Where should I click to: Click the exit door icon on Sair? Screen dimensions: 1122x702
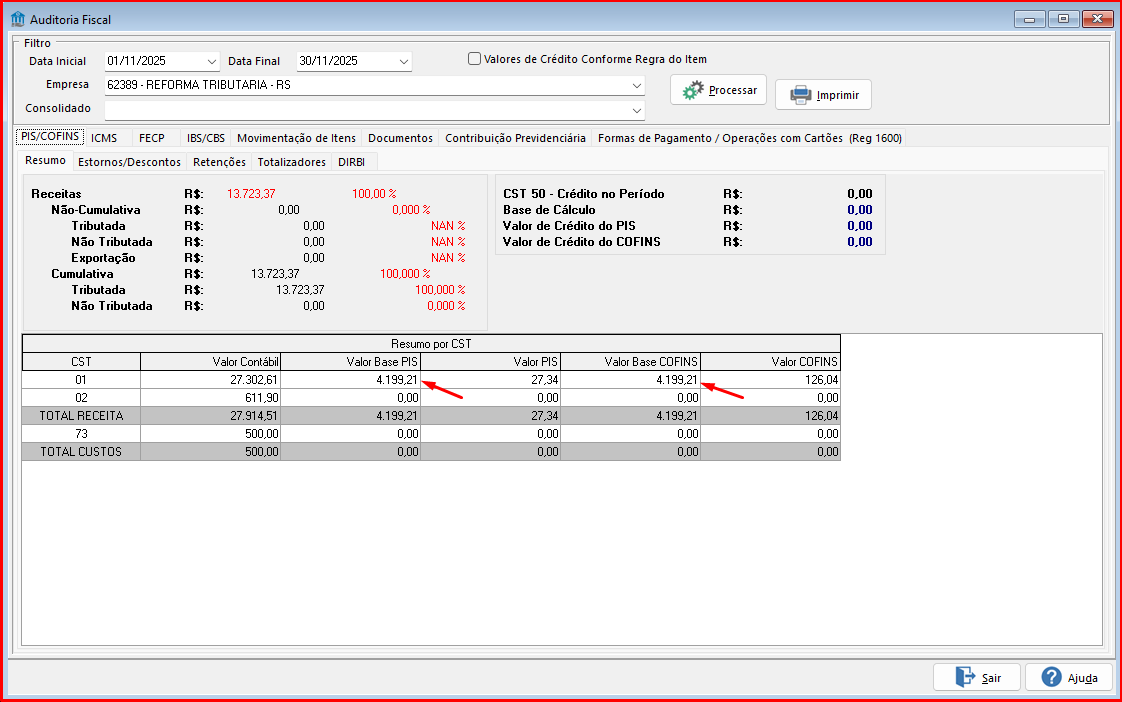[965, 677]
